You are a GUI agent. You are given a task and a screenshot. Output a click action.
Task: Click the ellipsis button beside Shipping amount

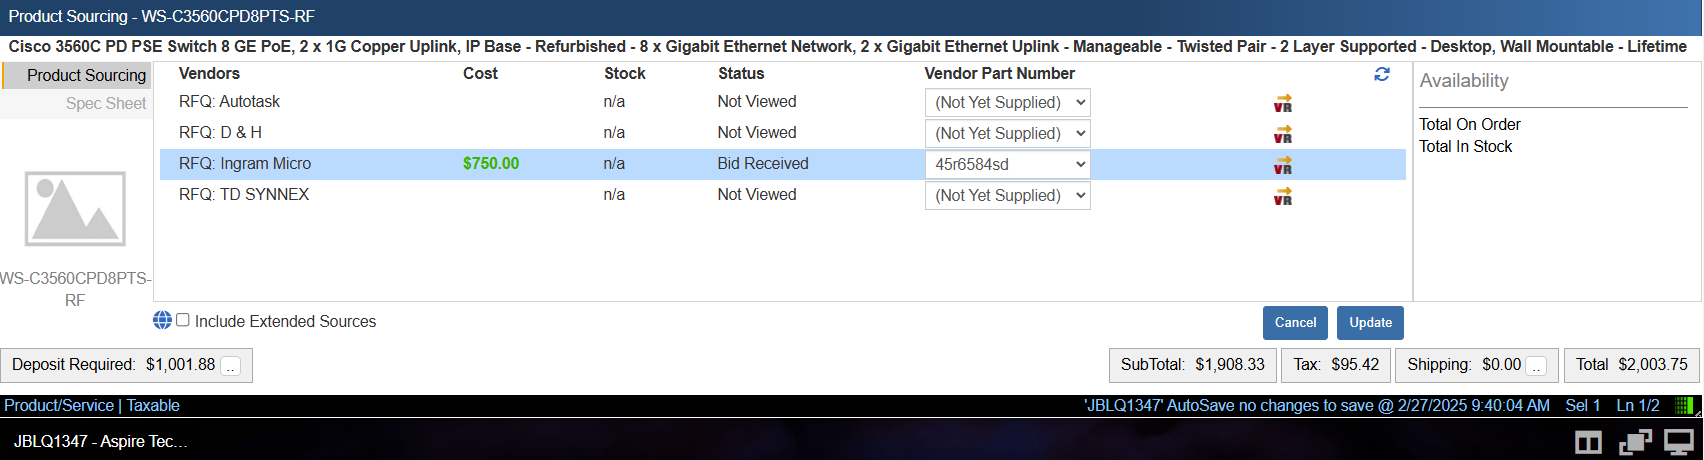click(x=1537, y=366)
